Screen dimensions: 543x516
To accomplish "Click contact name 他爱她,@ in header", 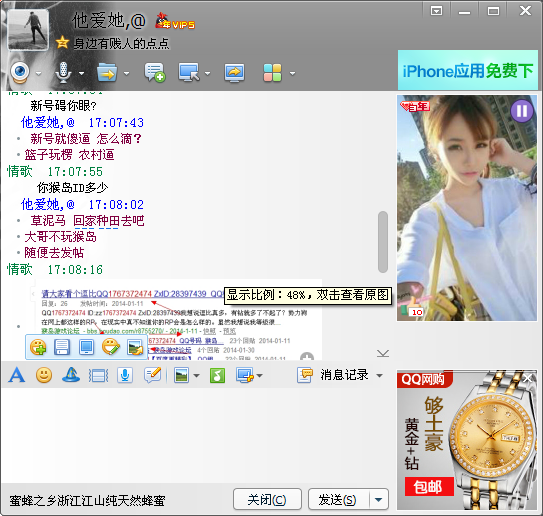I will [109, 21].
